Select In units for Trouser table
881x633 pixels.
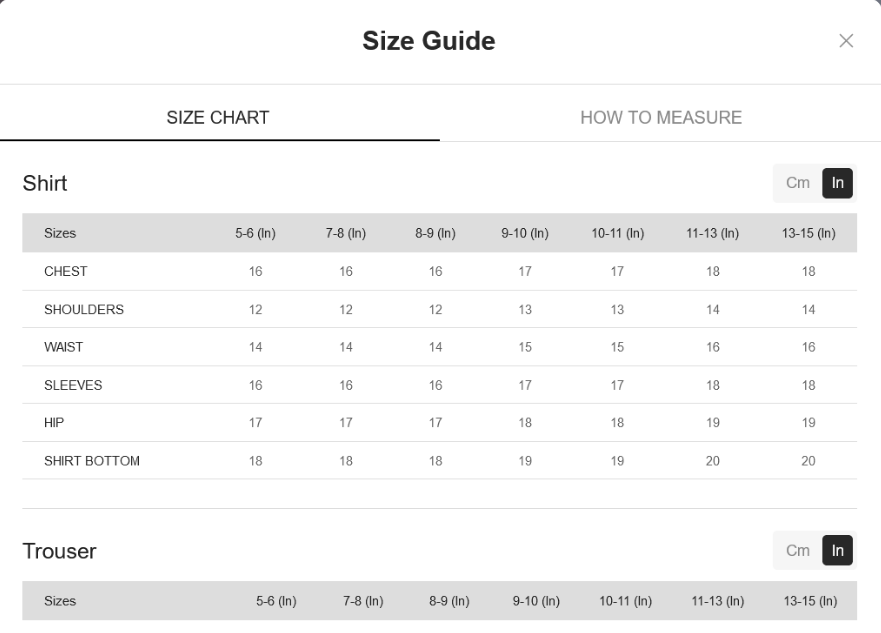pos(837,550)
